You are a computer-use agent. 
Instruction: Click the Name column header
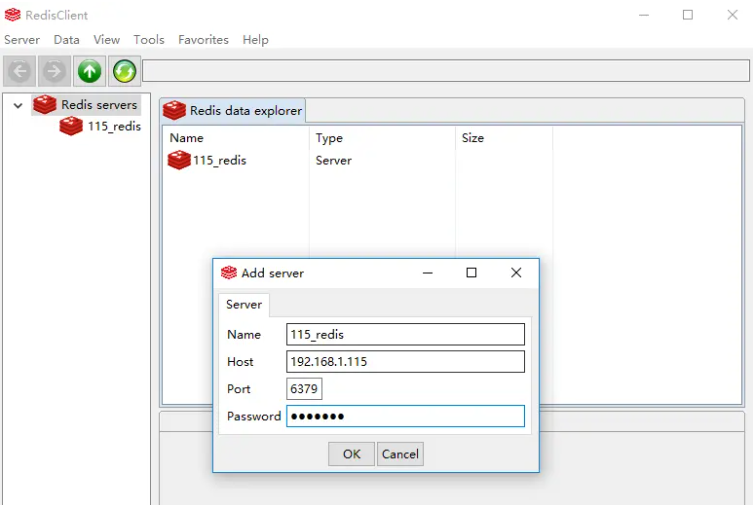pos(186,138)
